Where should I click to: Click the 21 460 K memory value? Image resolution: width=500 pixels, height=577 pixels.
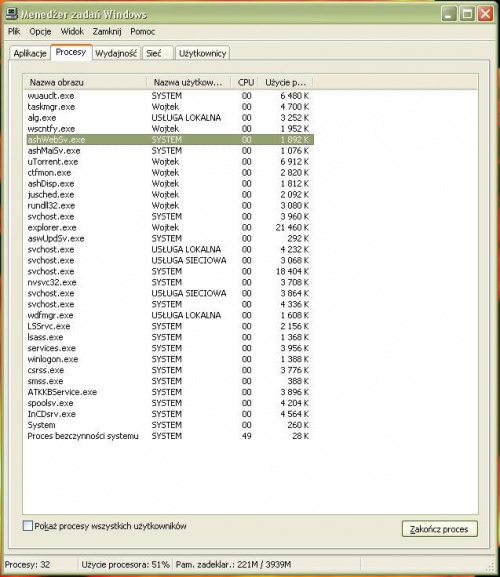pos(292,228)
